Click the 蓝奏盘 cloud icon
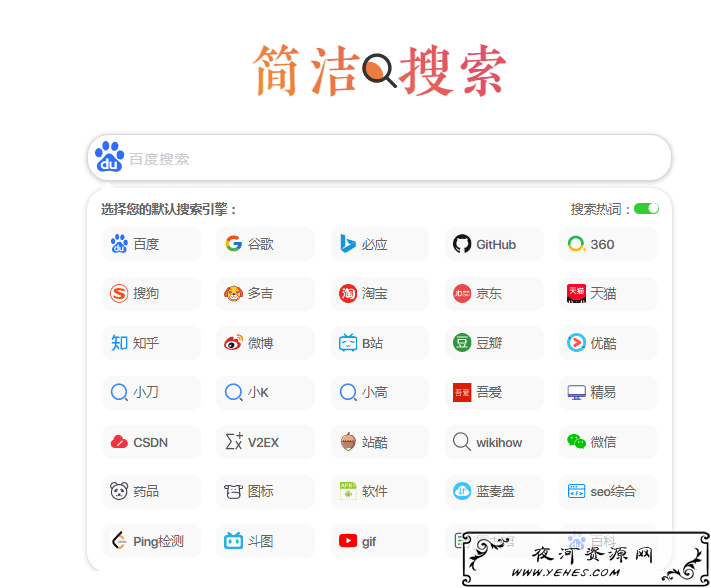Screen dimensions: 711x588 (462, 491)
